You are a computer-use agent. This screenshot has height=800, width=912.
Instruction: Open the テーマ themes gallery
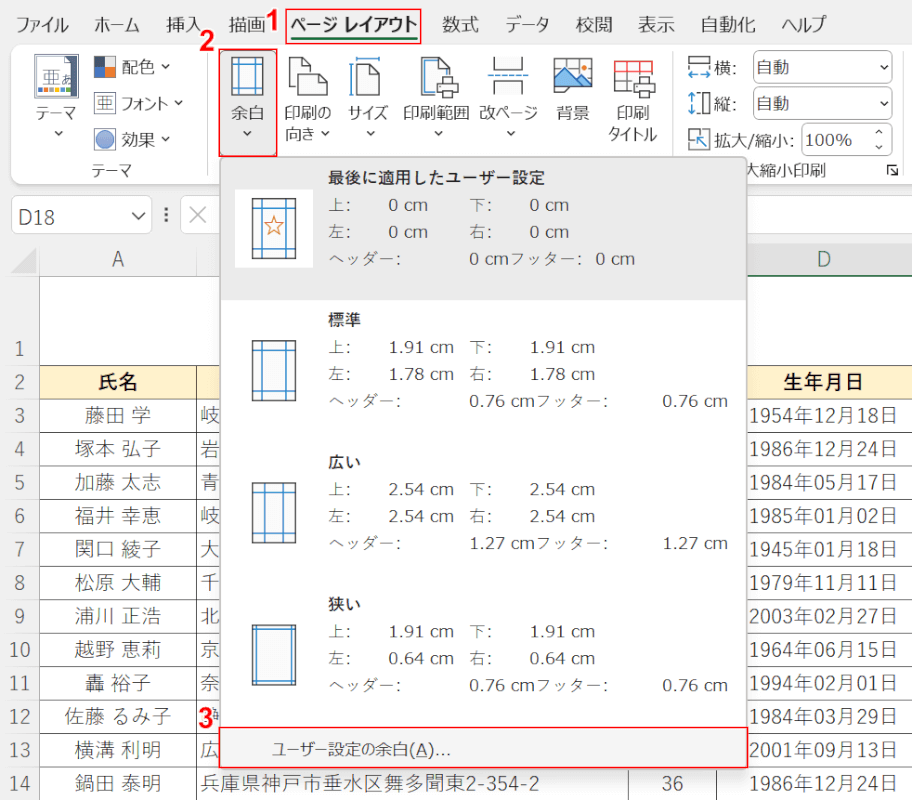pyautogui.click(x=56, y=98)
